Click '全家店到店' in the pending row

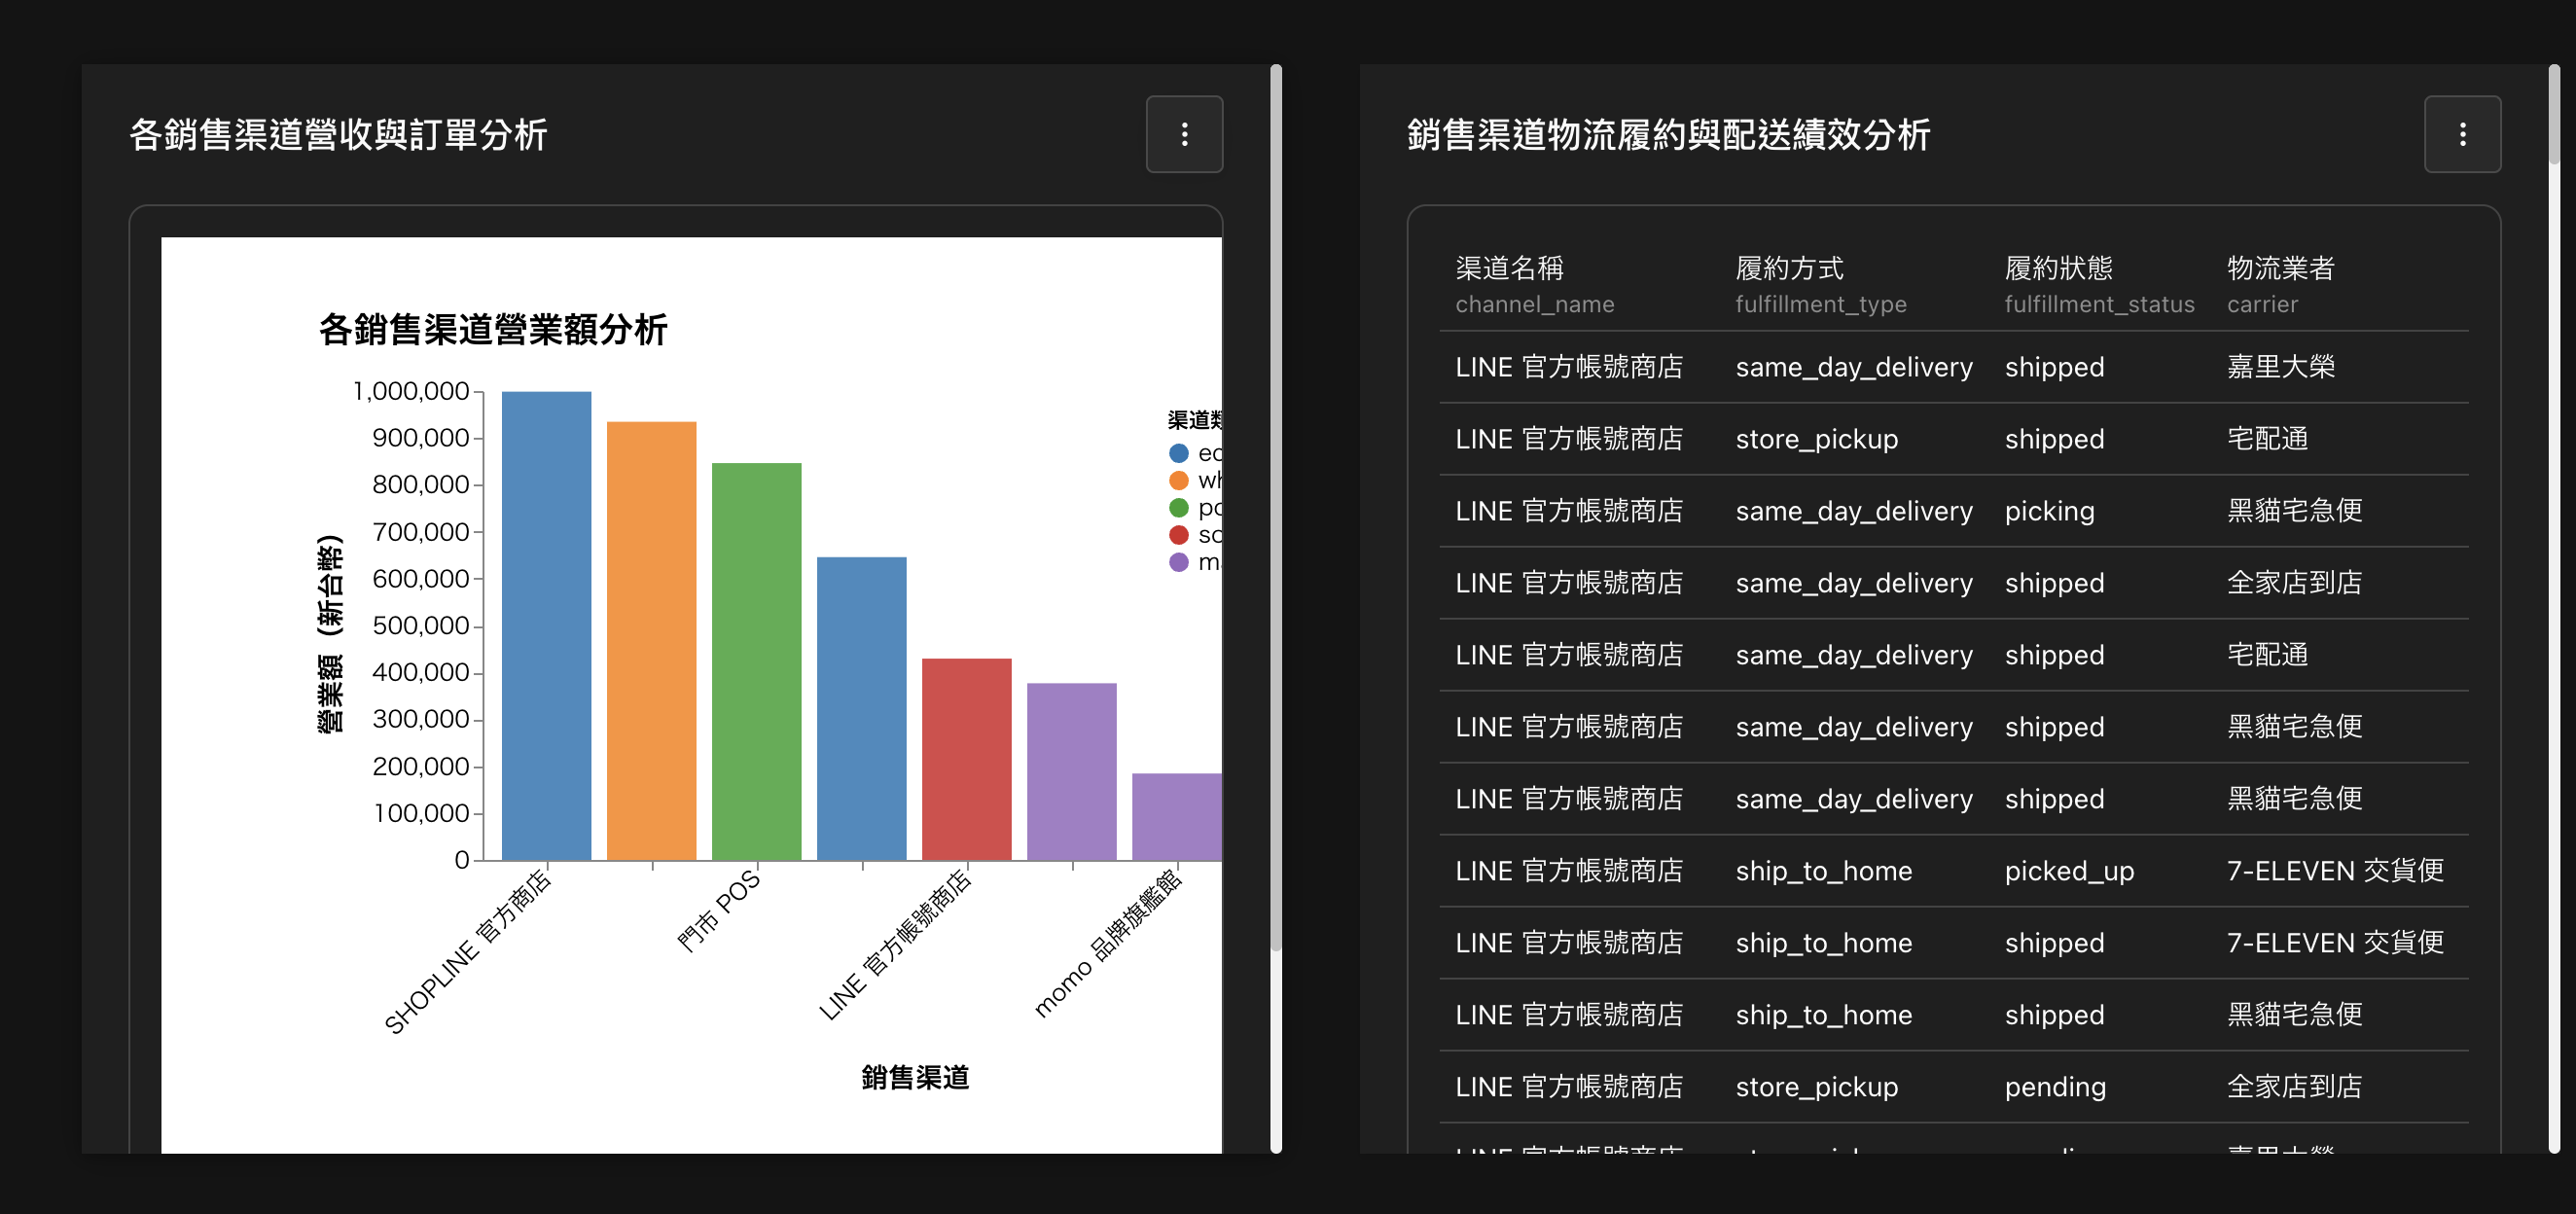pyautogui.click(x=2294, y=1087)
